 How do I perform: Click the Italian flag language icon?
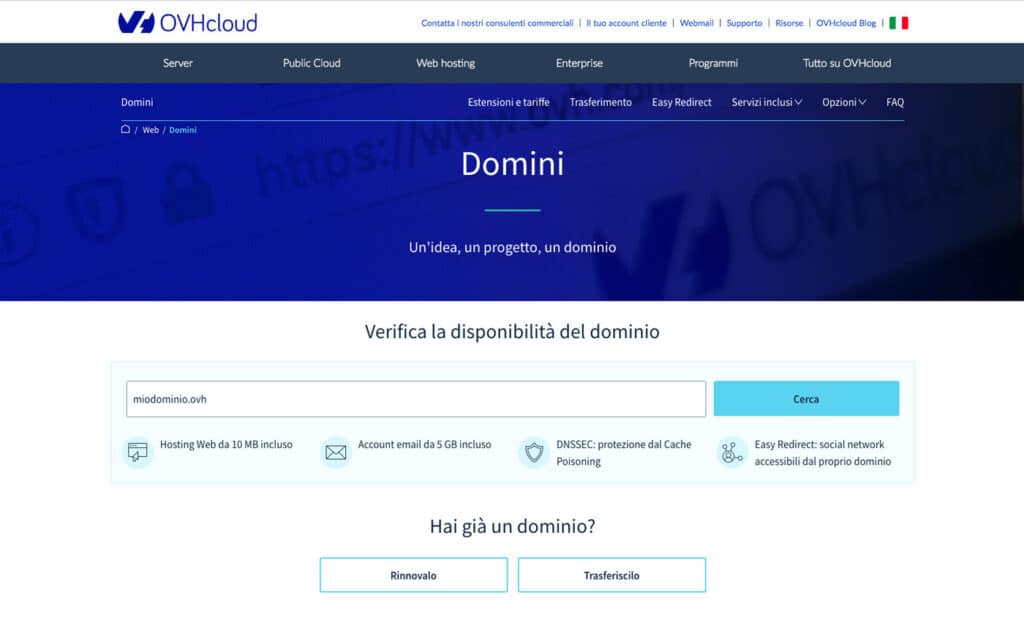click(899, 20)
